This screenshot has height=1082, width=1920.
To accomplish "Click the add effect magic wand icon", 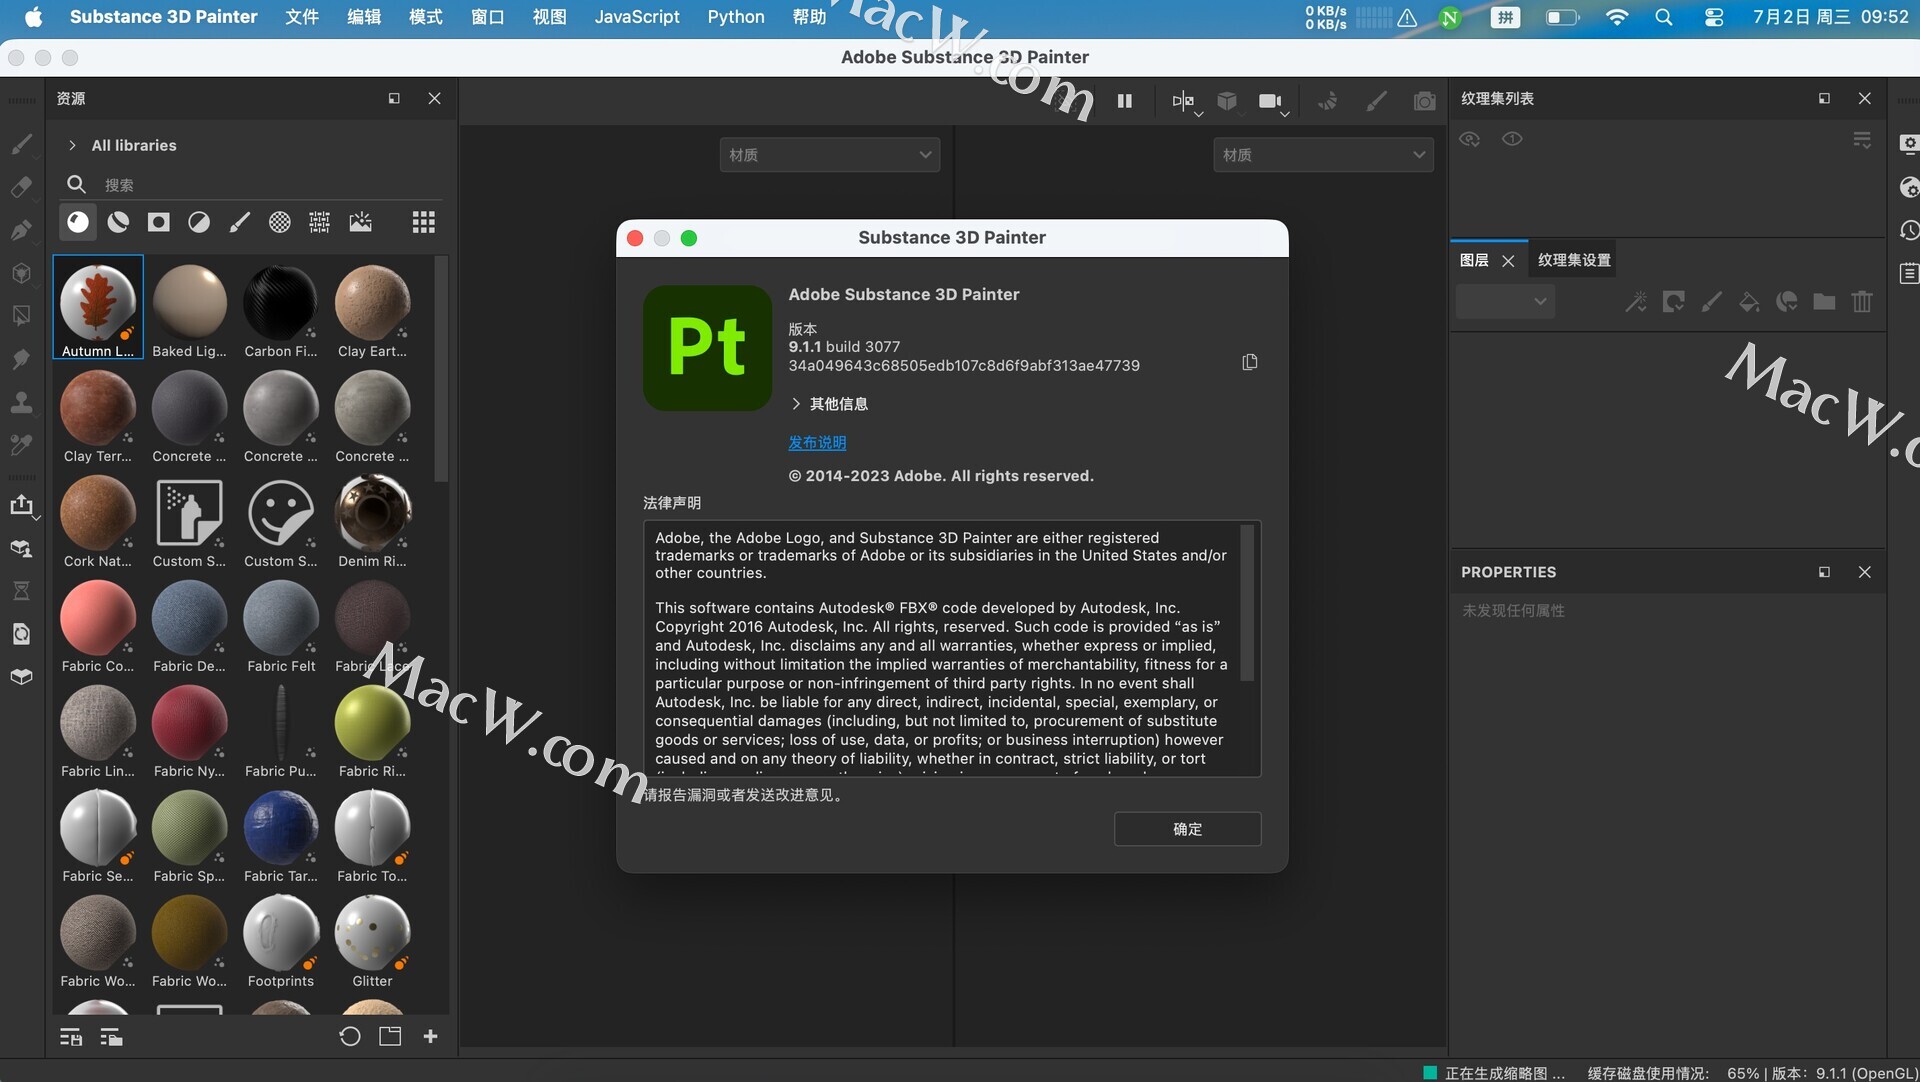I will (1636, 301).
